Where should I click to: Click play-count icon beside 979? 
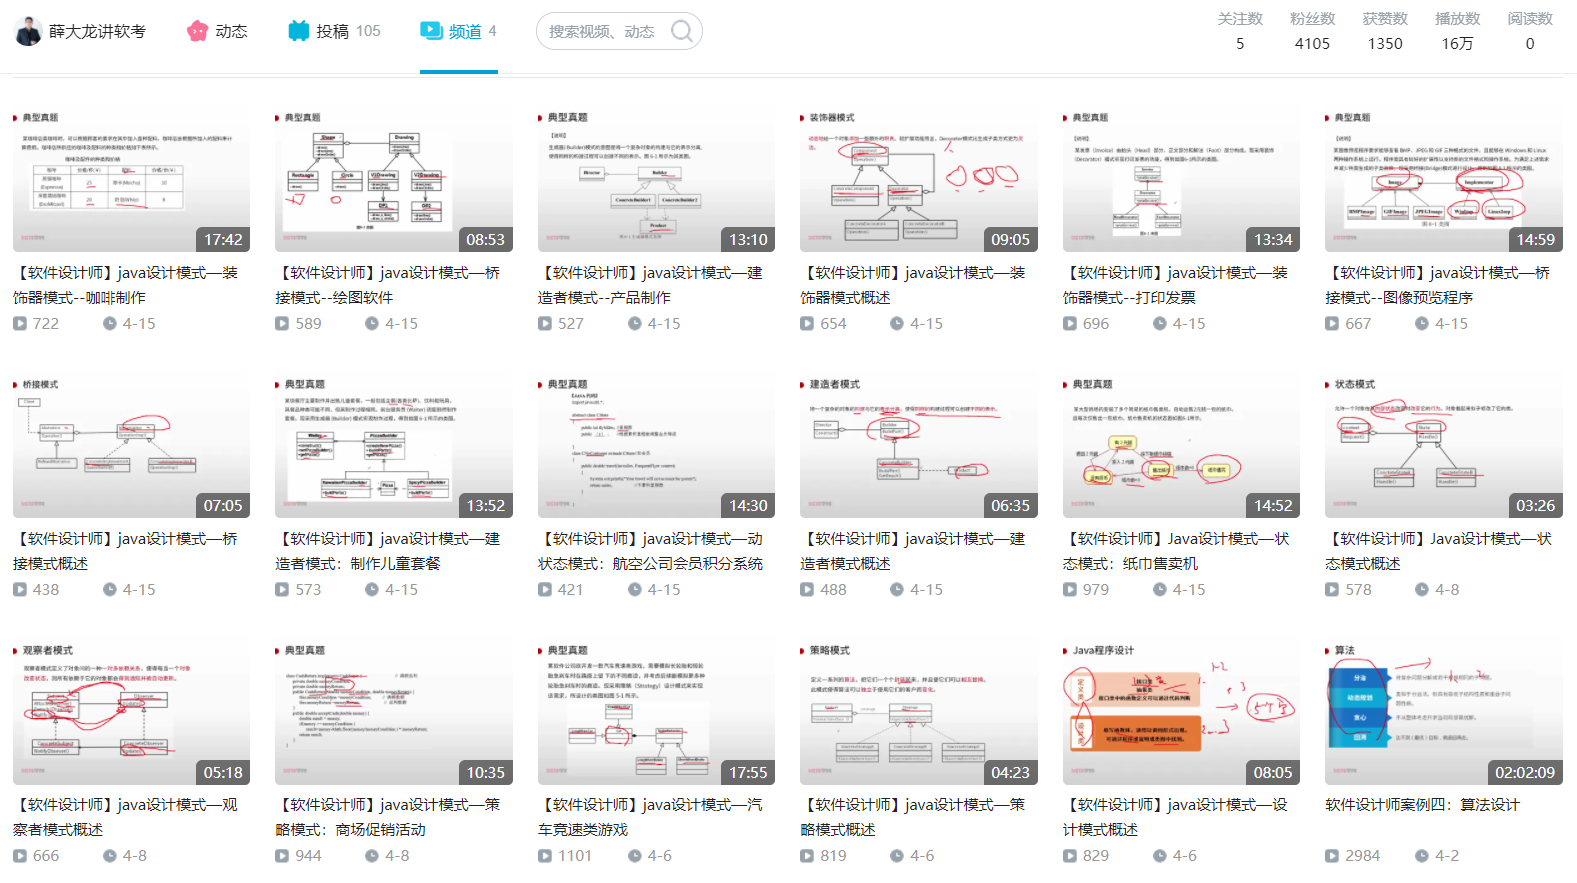[x=1070, y=590]
